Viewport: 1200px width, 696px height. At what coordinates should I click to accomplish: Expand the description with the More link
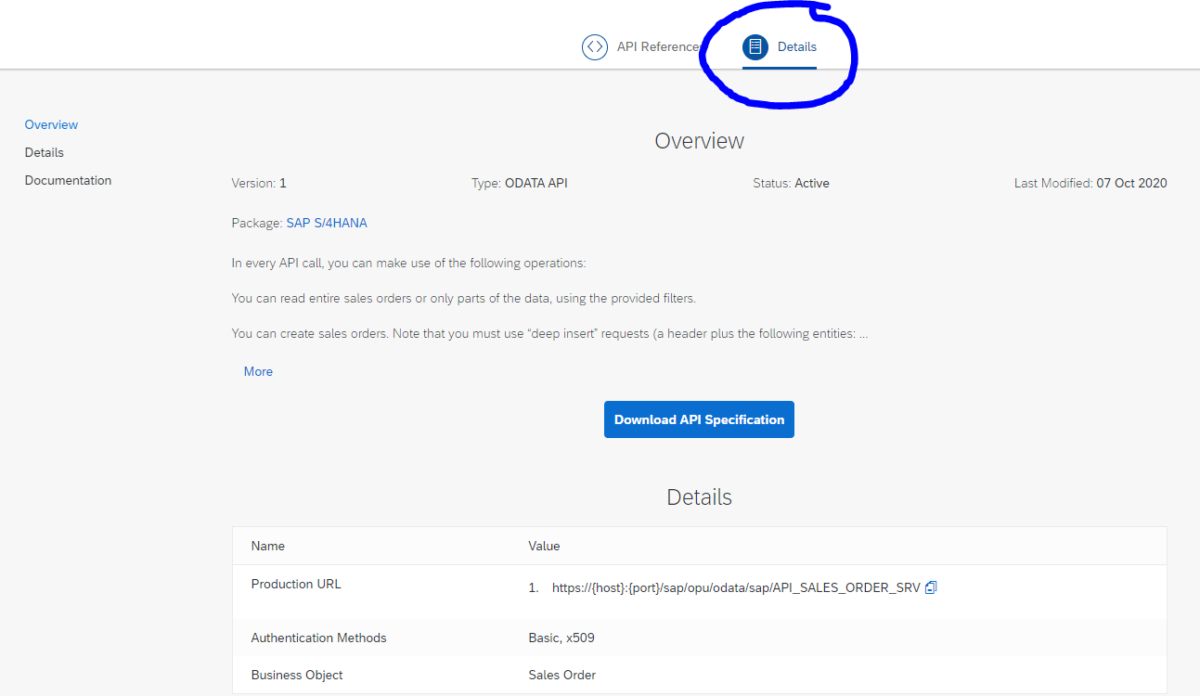click(x=258, y=371)
